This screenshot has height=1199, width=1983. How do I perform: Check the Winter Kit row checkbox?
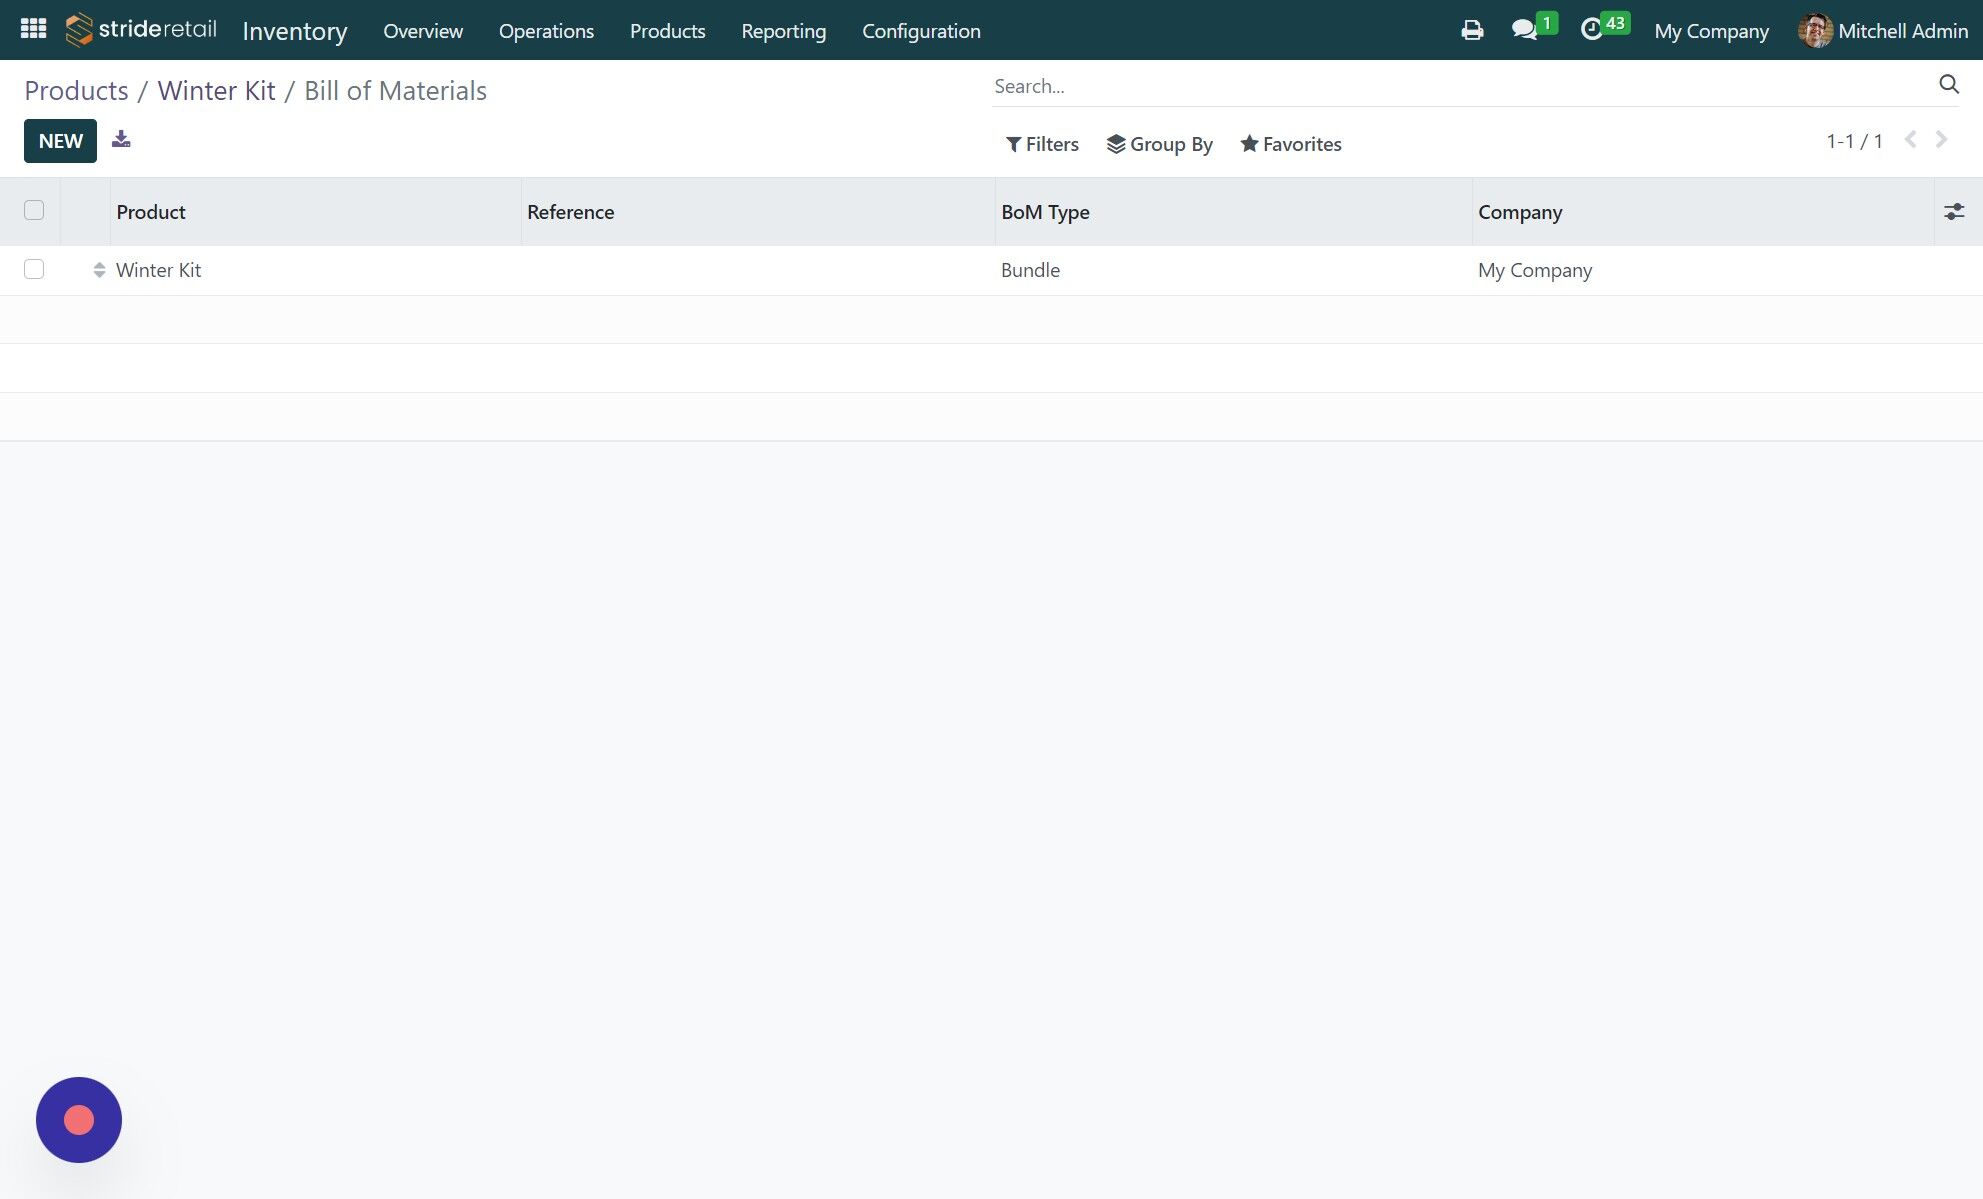tap(34, 269)
